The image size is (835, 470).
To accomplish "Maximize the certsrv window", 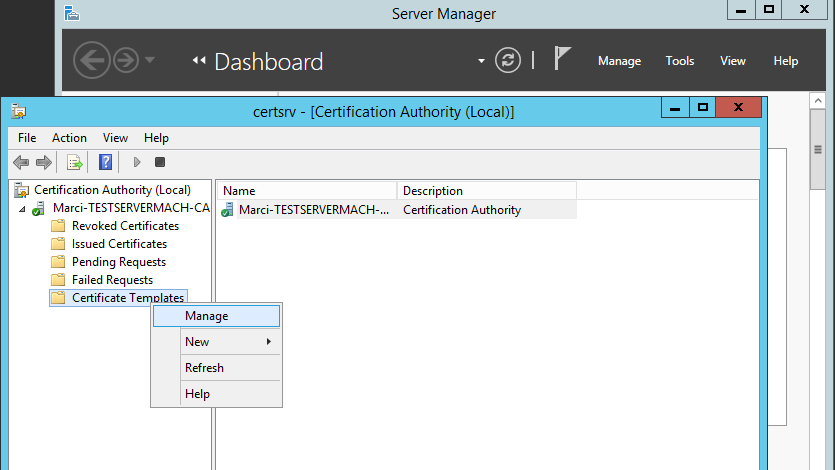I will click(702, 108).
